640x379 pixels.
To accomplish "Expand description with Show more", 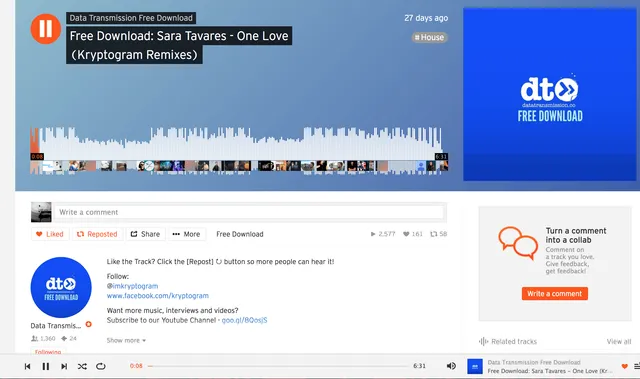I will coord(126,340).
